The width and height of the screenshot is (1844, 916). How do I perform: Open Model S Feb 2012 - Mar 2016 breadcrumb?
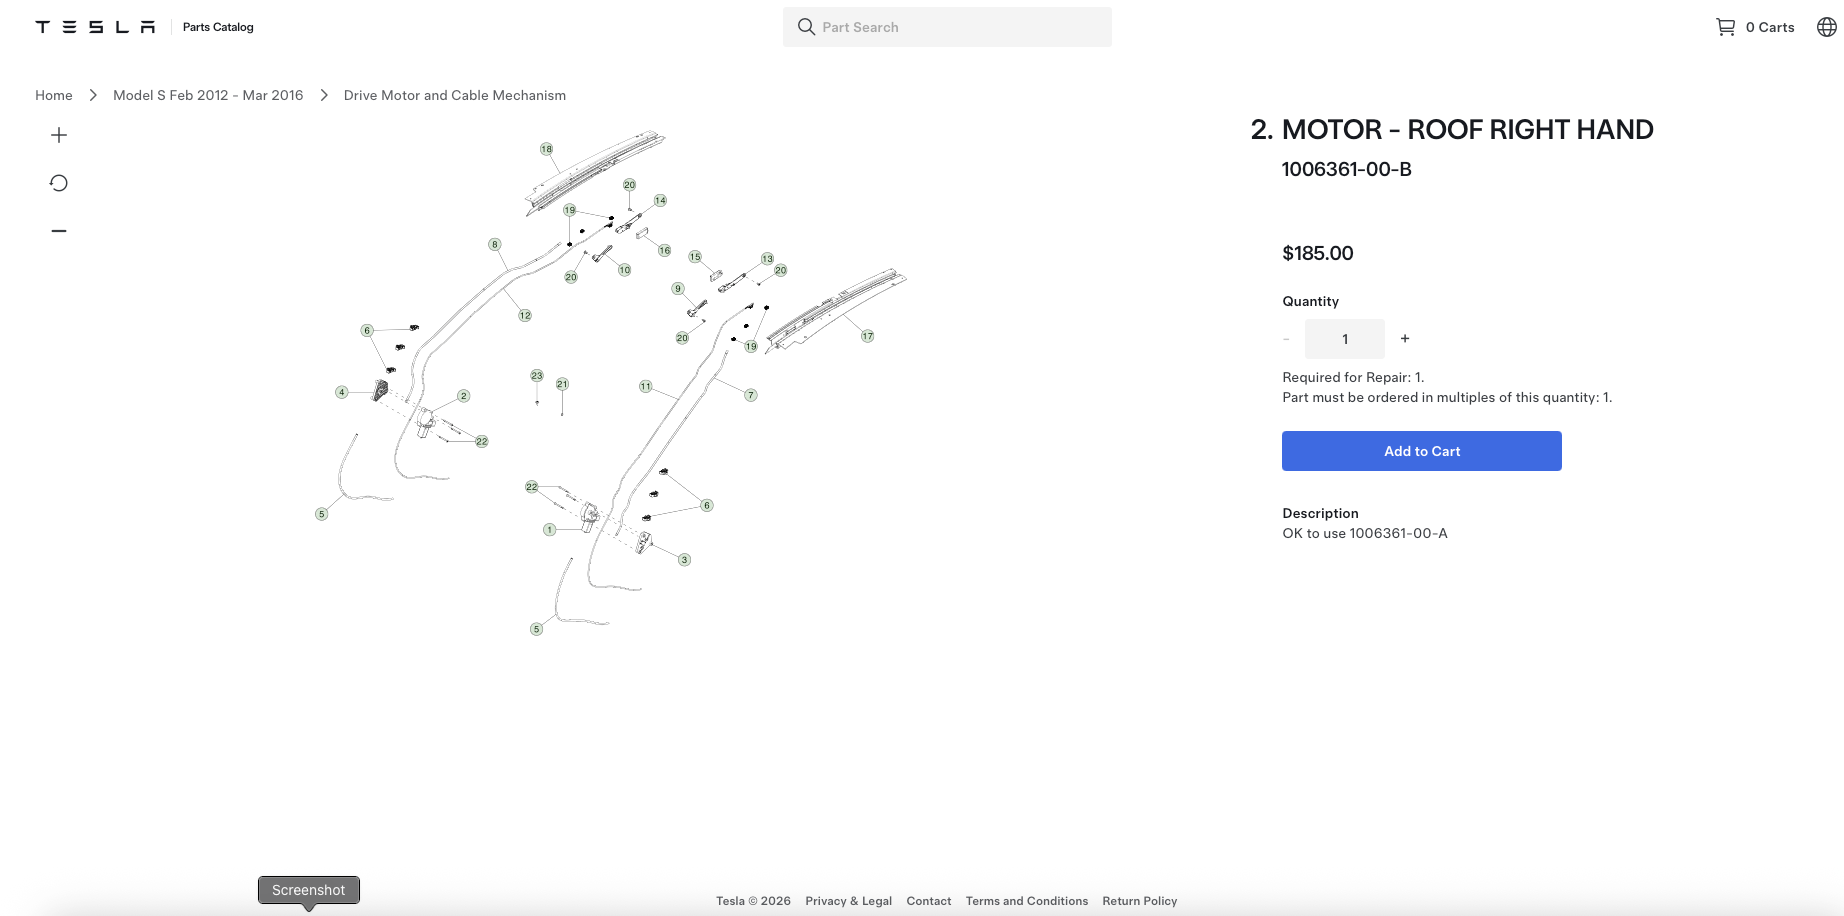[208, 95]
